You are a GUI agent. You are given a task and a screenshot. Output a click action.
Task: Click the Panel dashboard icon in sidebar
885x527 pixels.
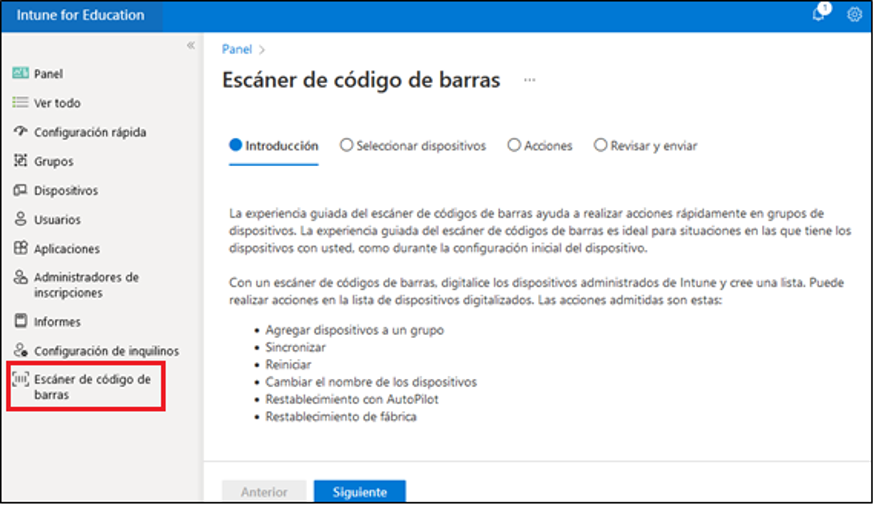click(20, 74)
